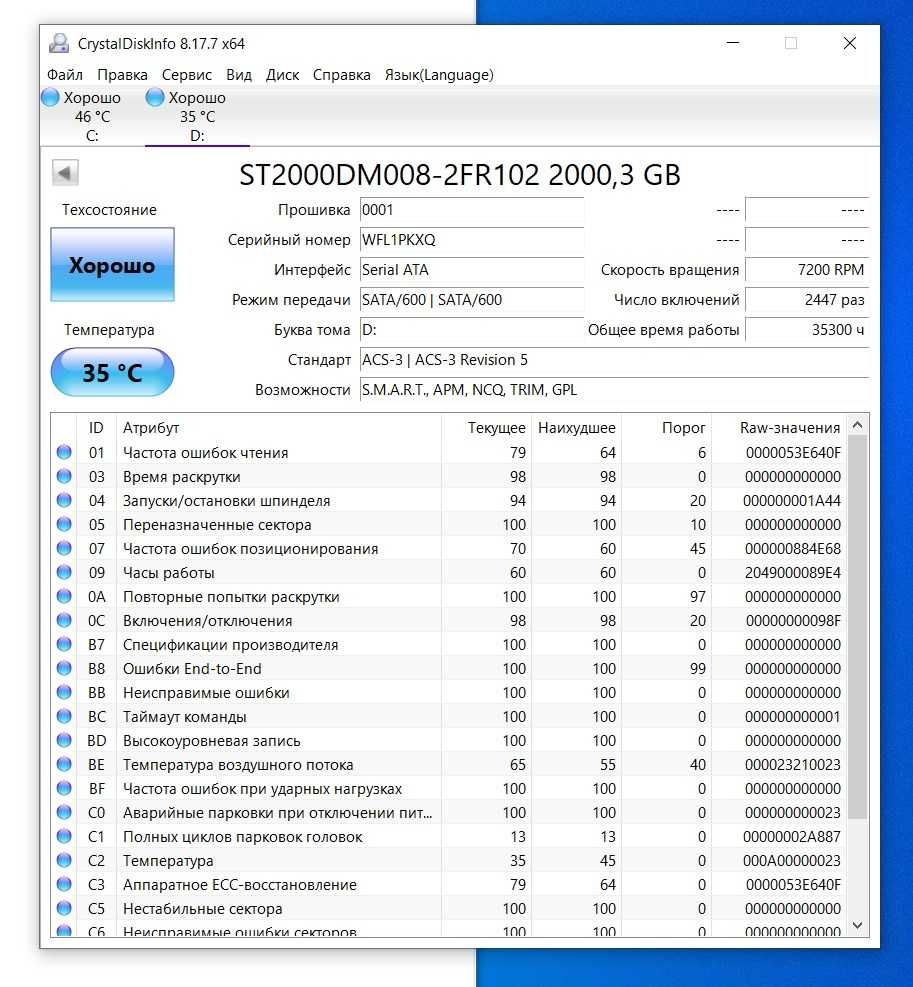
Task: Click the 35 °C temperature button
Action: point(112,372)
